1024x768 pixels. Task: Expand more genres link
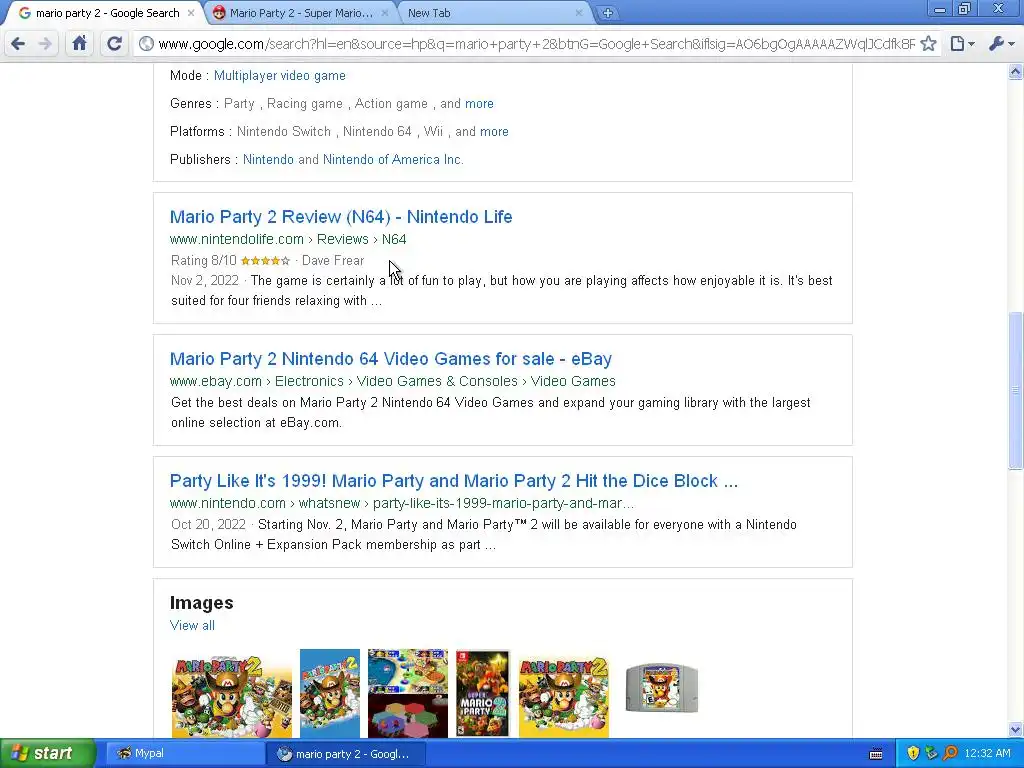479,104
